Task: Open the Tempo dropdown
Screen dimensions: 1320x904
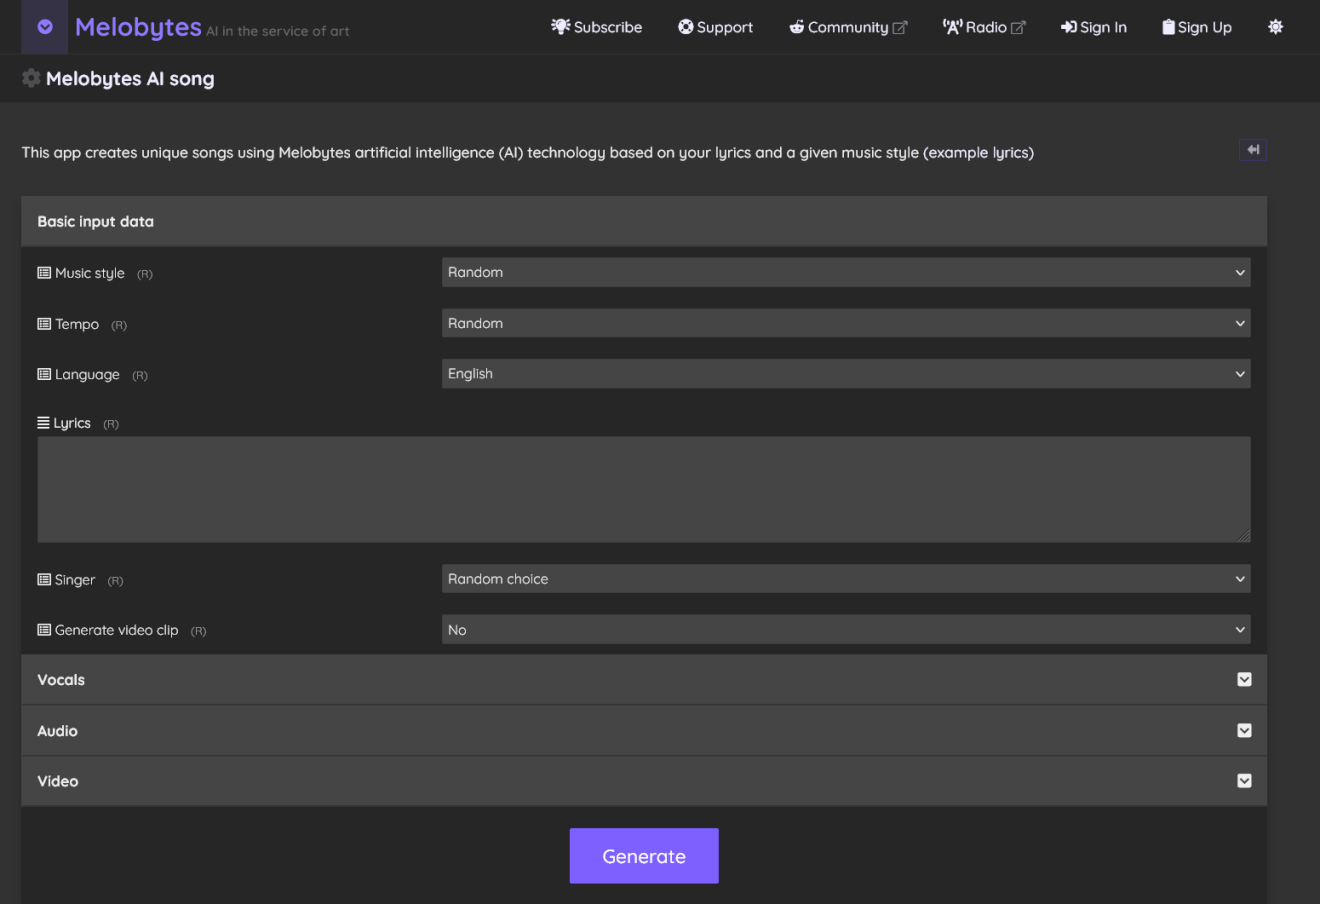Action: (846, 323)
